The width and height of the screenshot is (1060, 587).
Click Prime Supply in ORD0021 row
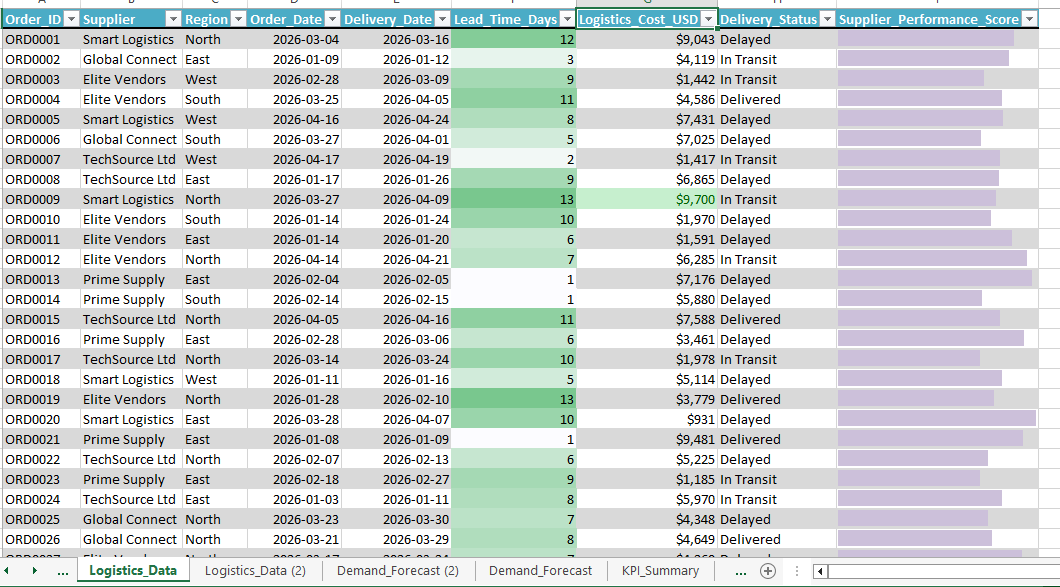[x=131, y=440]
